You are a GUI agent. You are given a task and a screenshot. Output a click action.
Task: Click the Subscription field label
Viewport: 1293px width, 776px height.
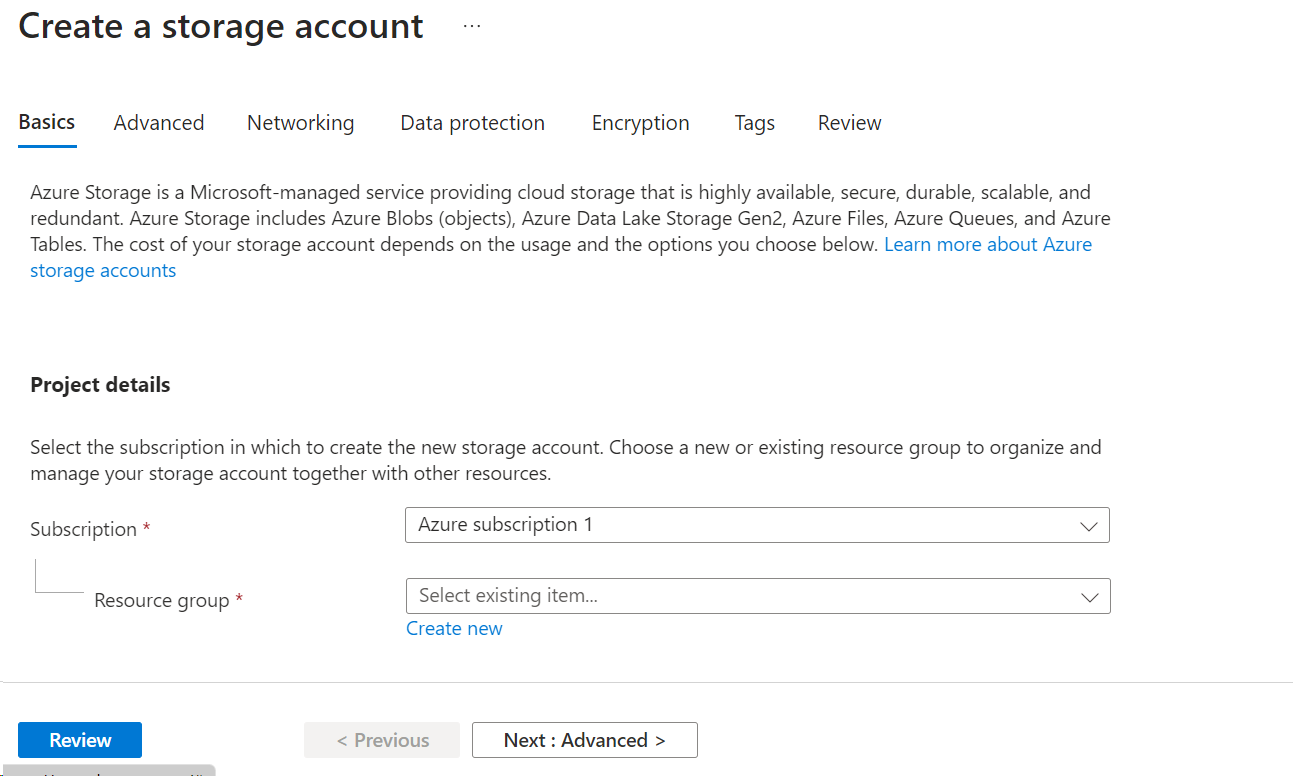point(84,529)
